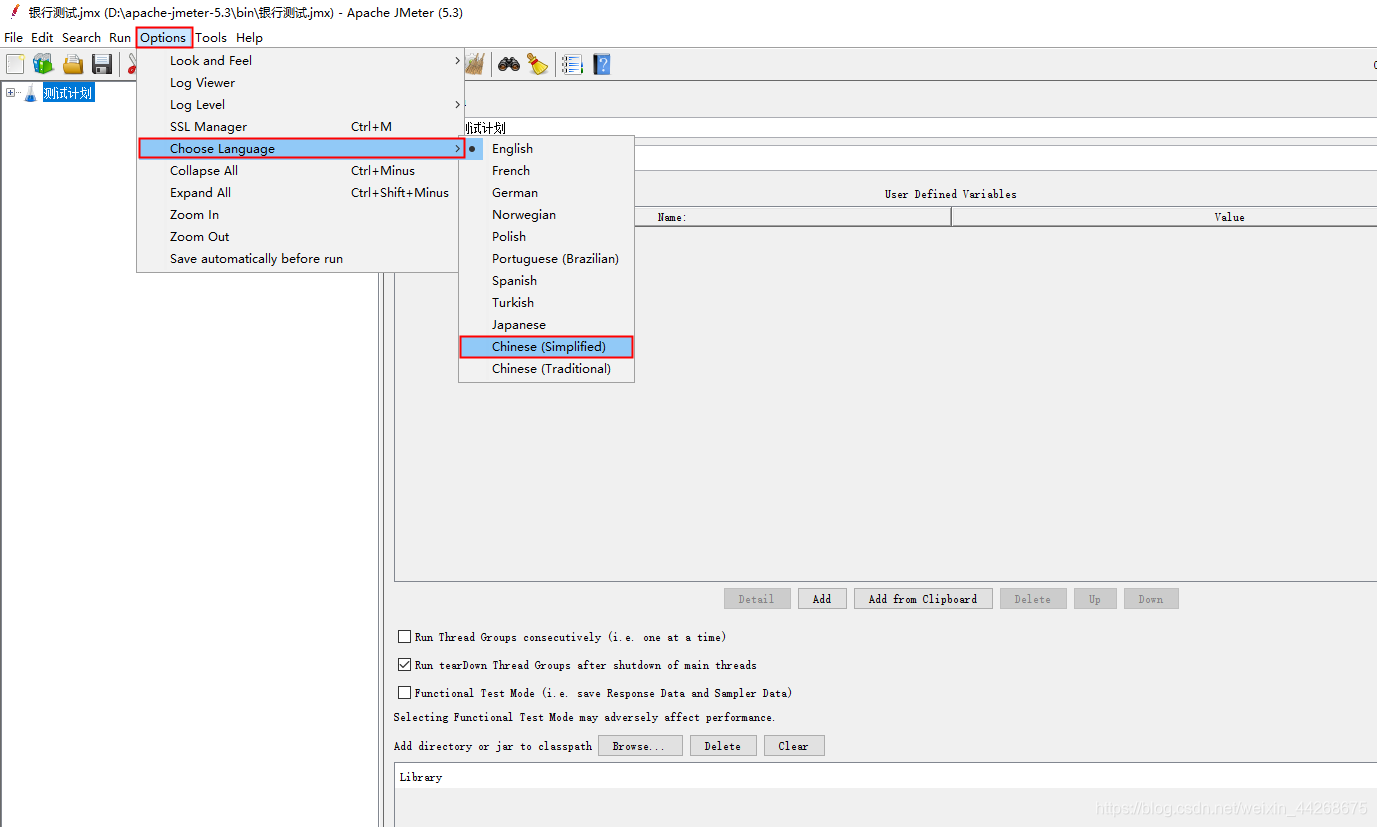The width and height of the screenshot is (1377, 827).
Task: Click the Library list header
Action: (x=886, y=777)
